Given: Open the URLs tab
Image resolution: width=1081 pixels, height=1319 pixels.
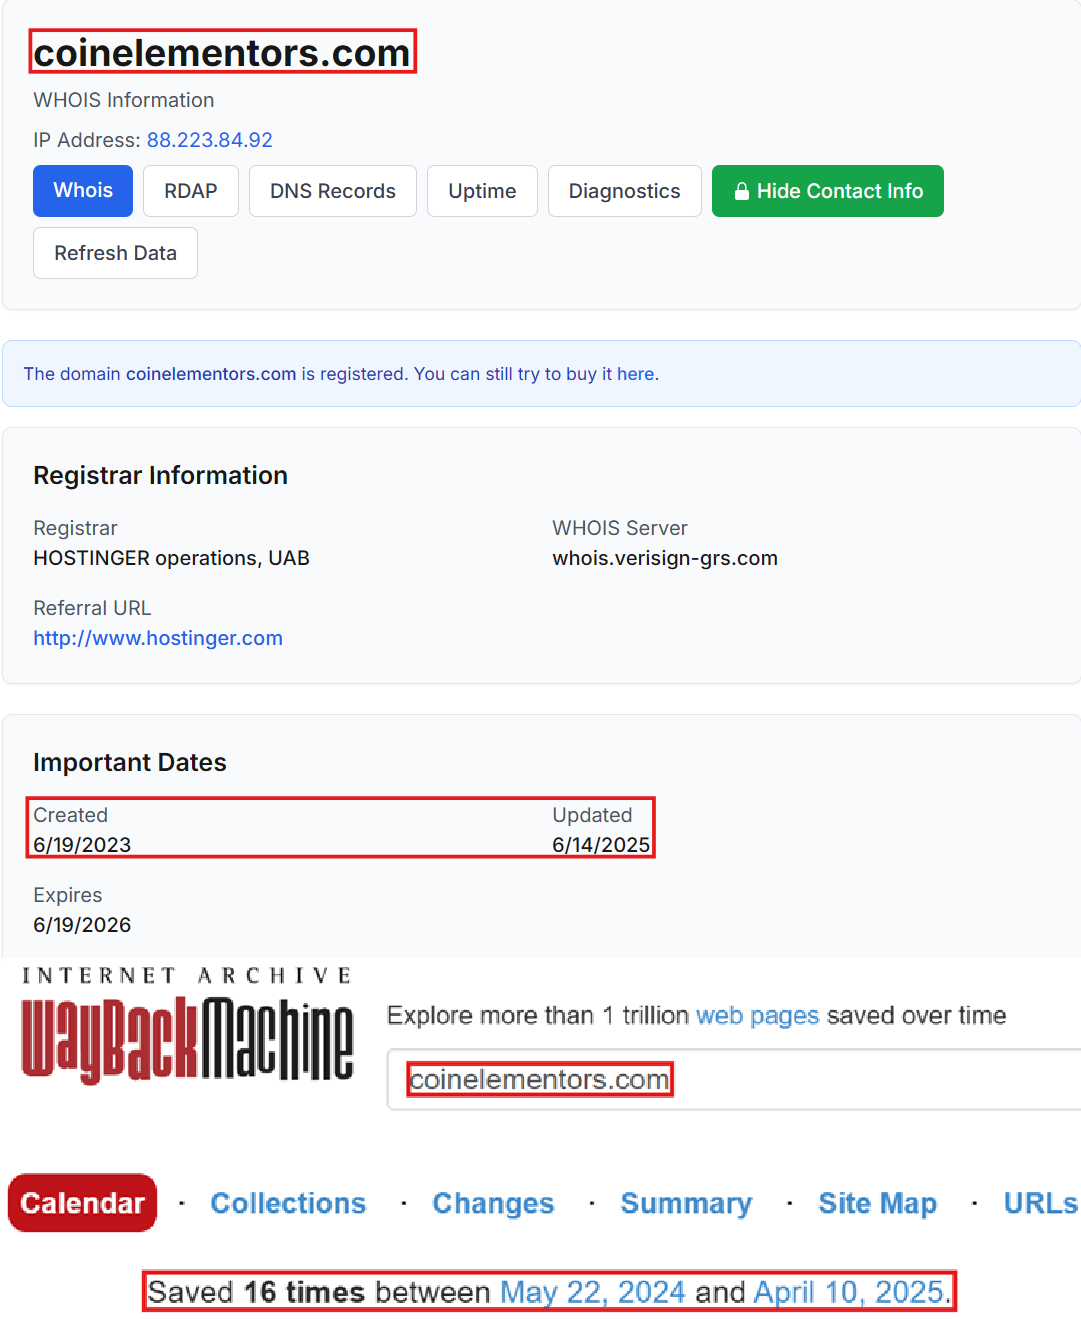Looking at the screenshot, I should point(1041,1203).
